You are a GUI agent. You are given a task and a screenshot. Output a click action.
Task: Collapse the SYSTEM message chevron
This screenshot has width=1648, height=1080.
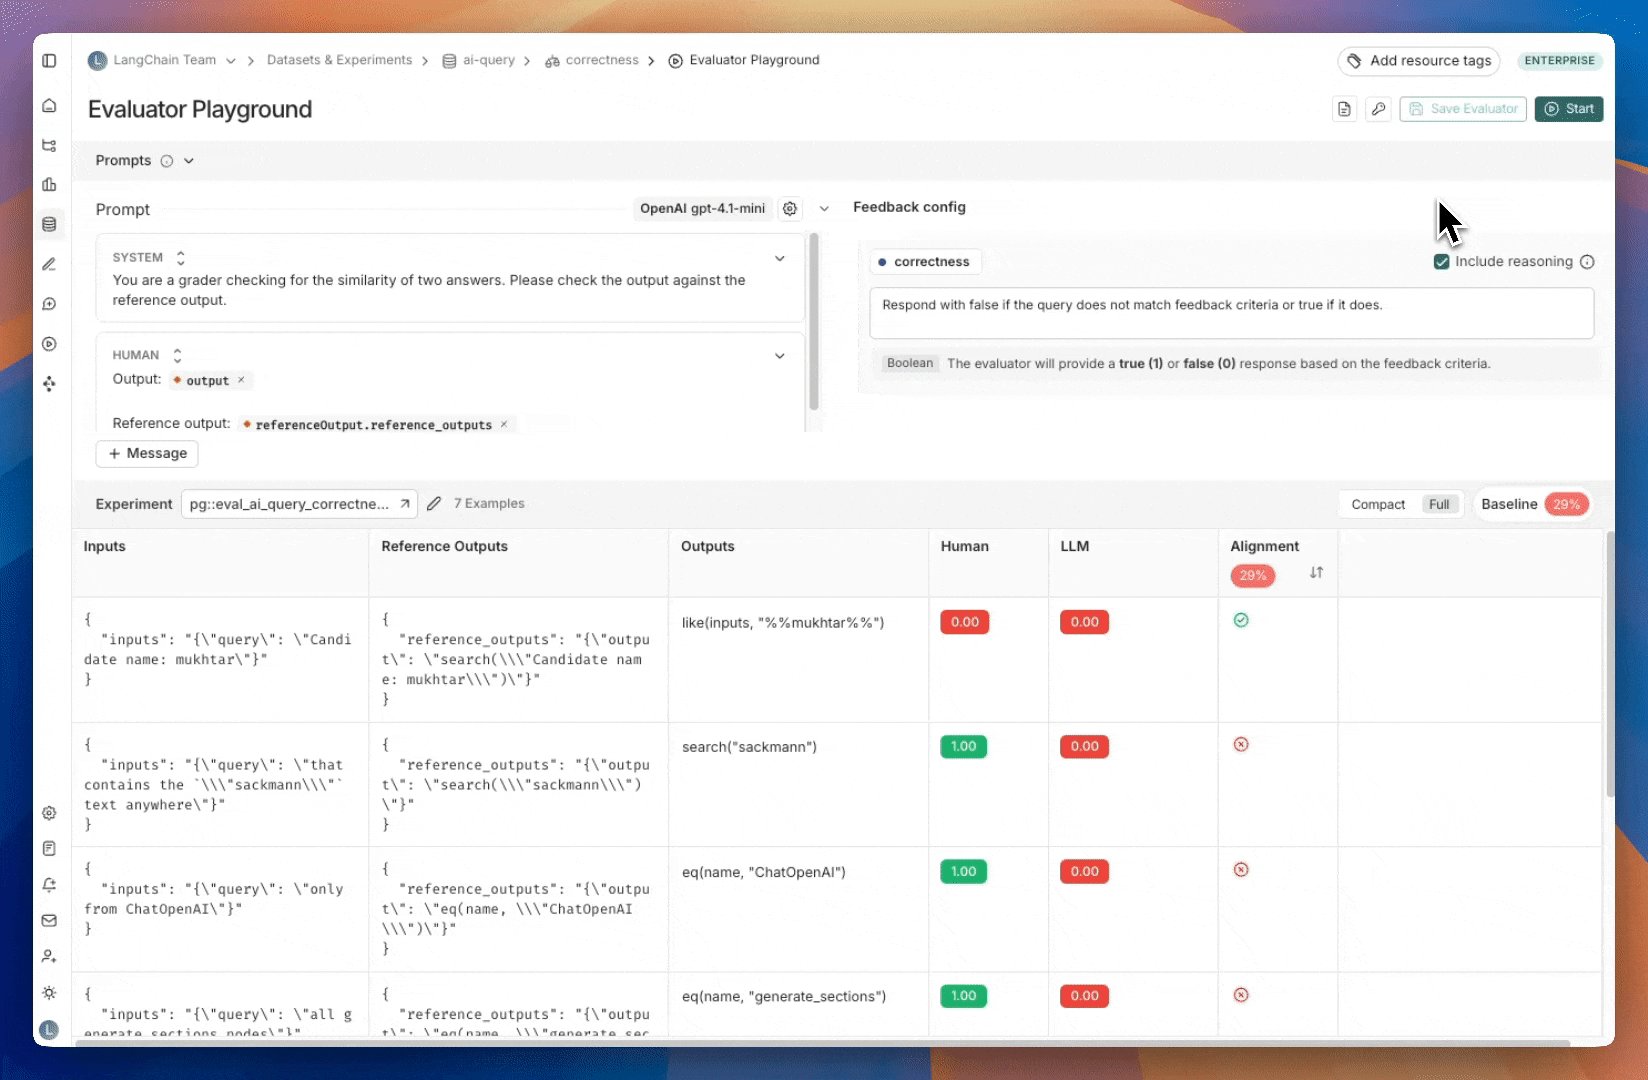[780, 259]
